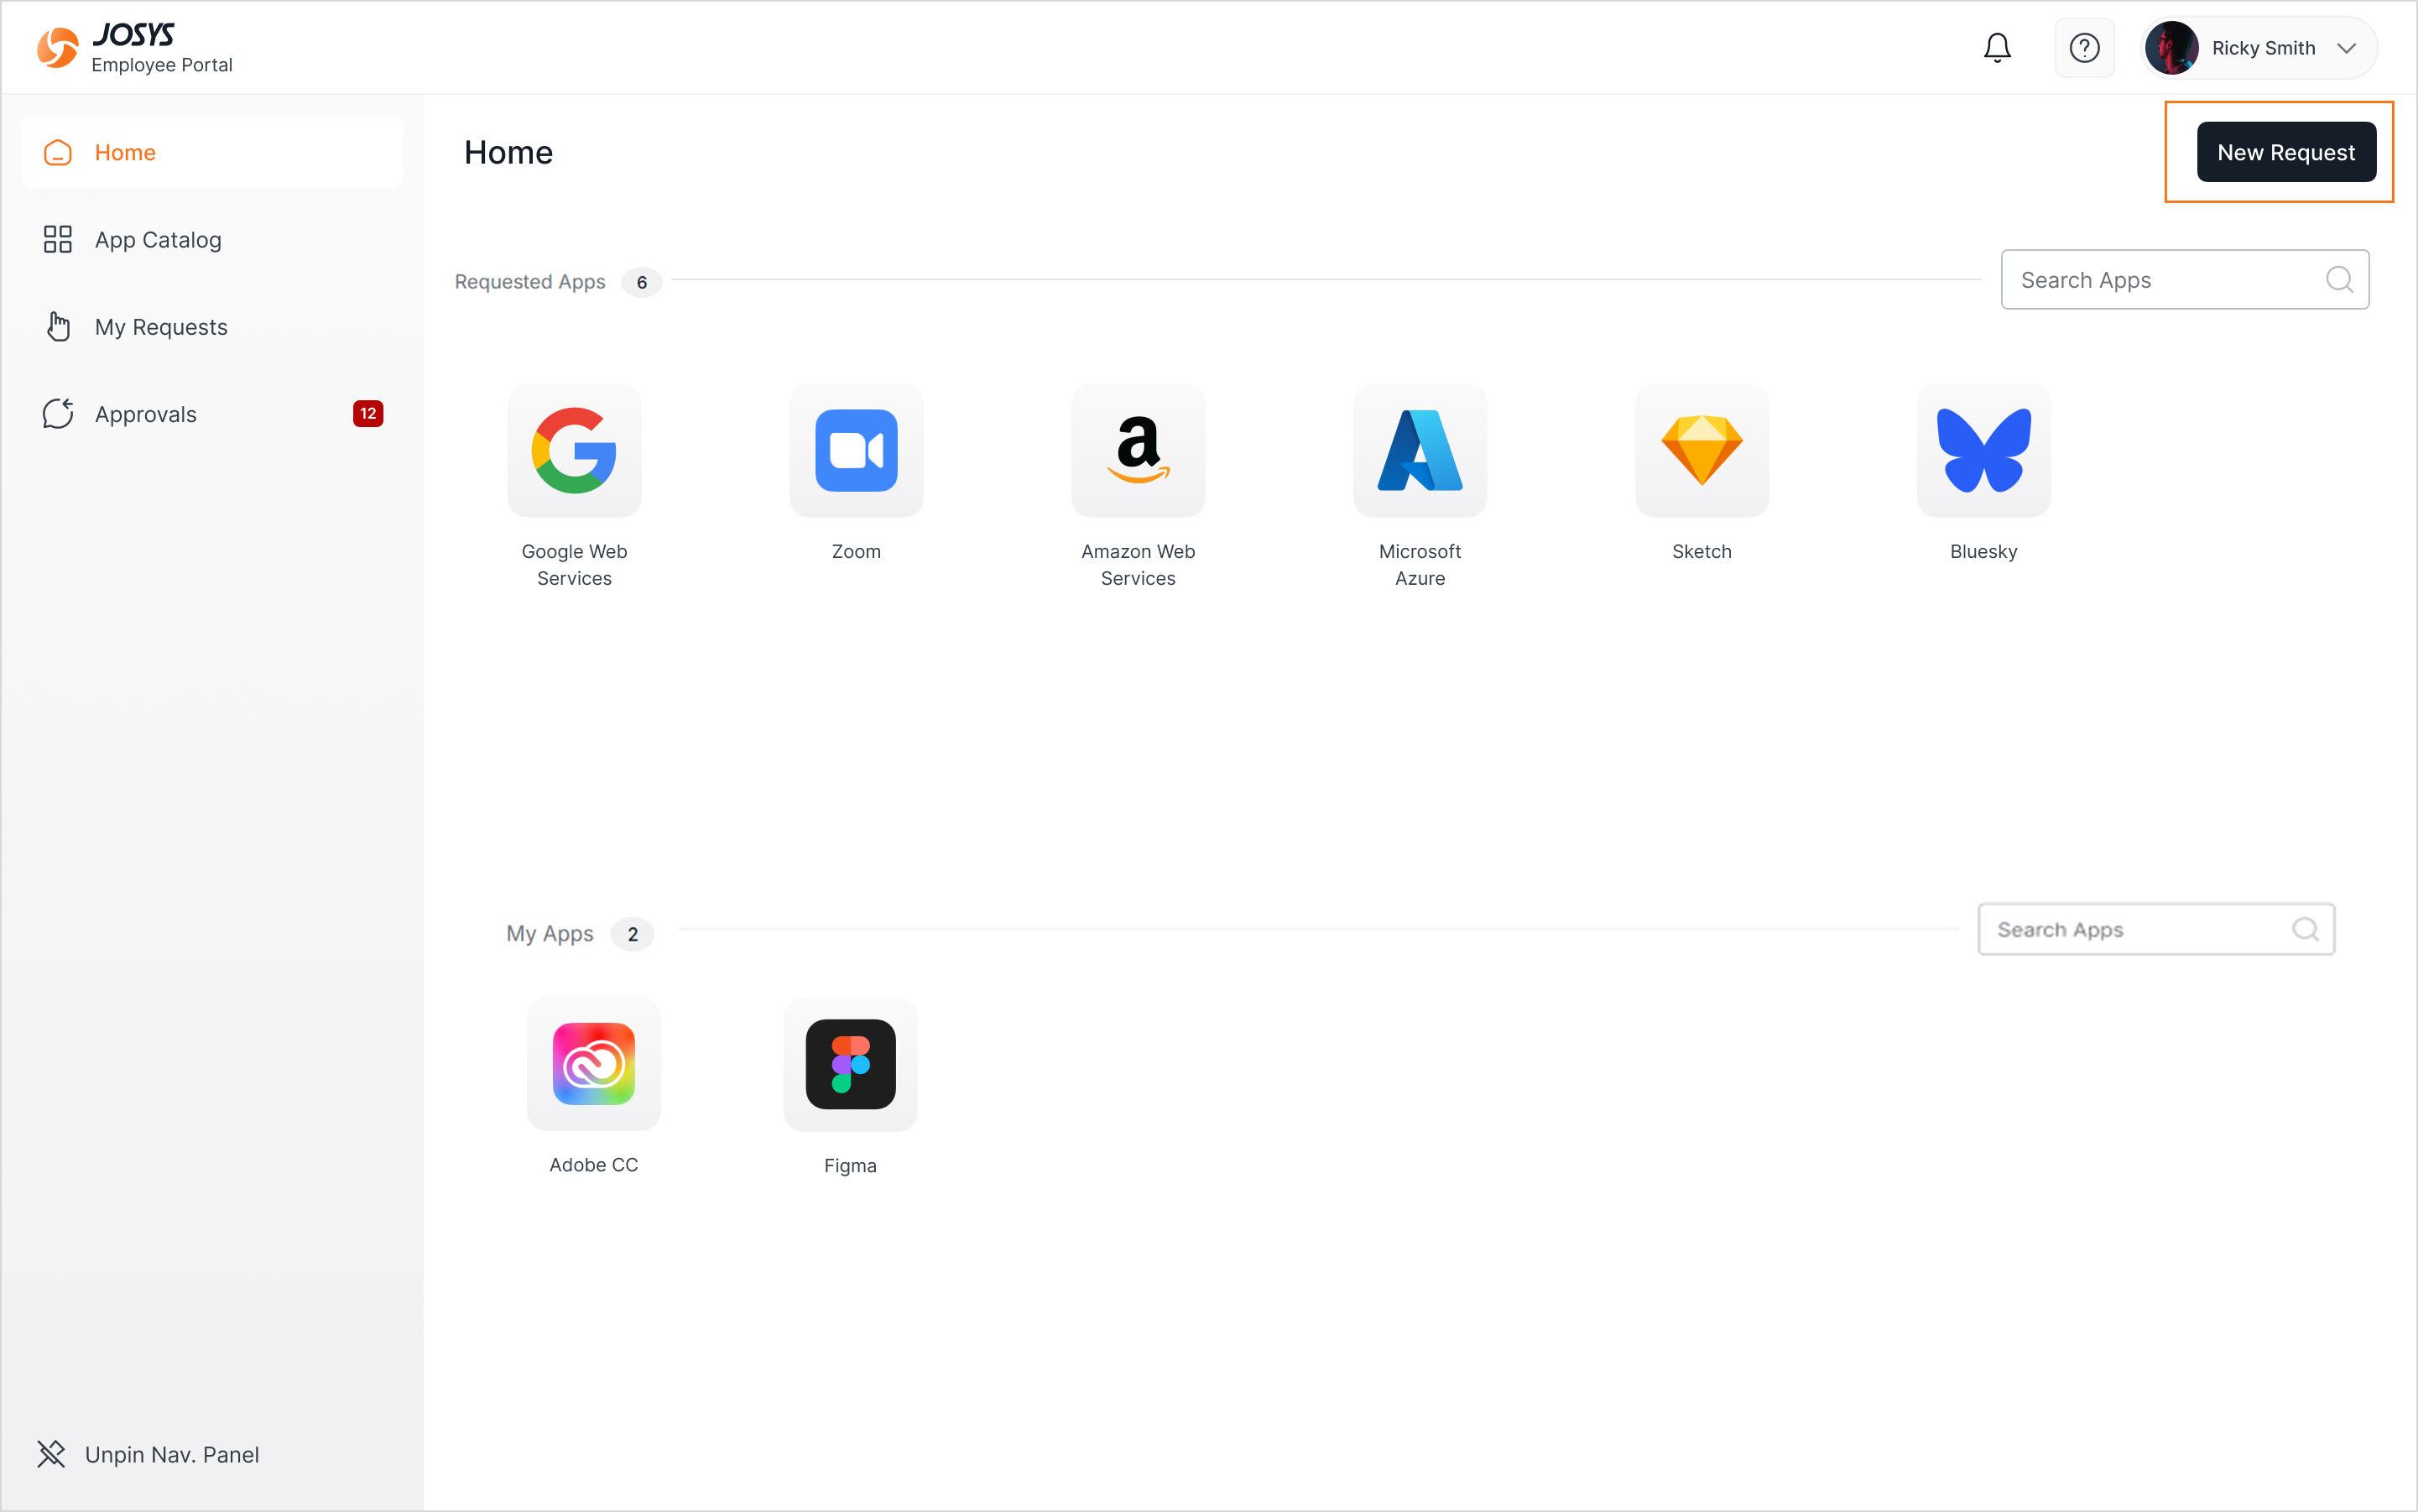2418x1512 pixels.
Task: Select the Sketch diamond icon
Action: [1702, 451]
